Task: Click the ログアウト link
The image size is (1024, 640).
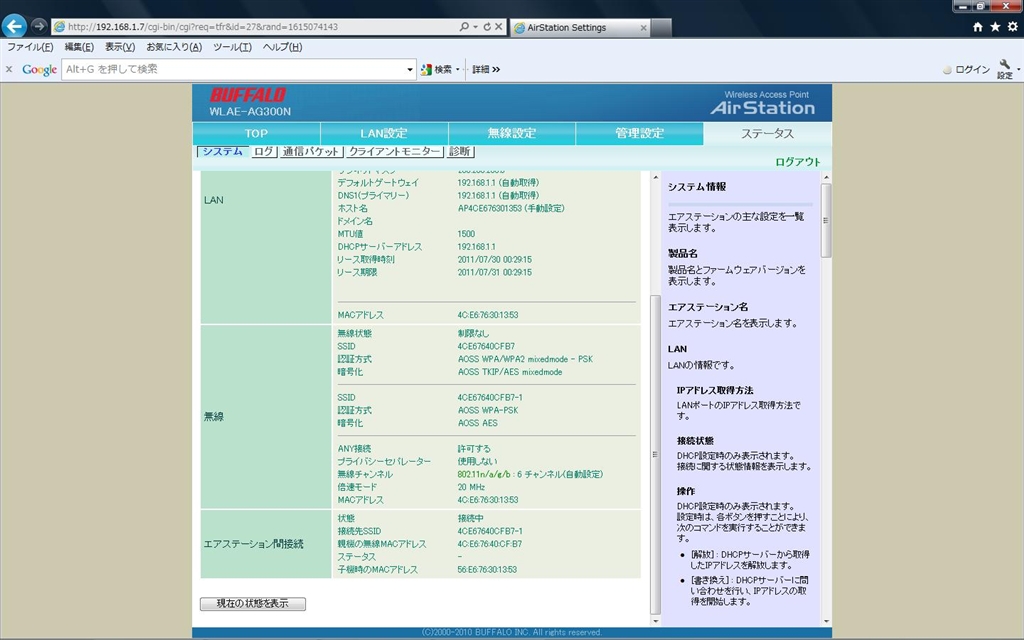Action: pyautogui.click(x=797, y=162)
